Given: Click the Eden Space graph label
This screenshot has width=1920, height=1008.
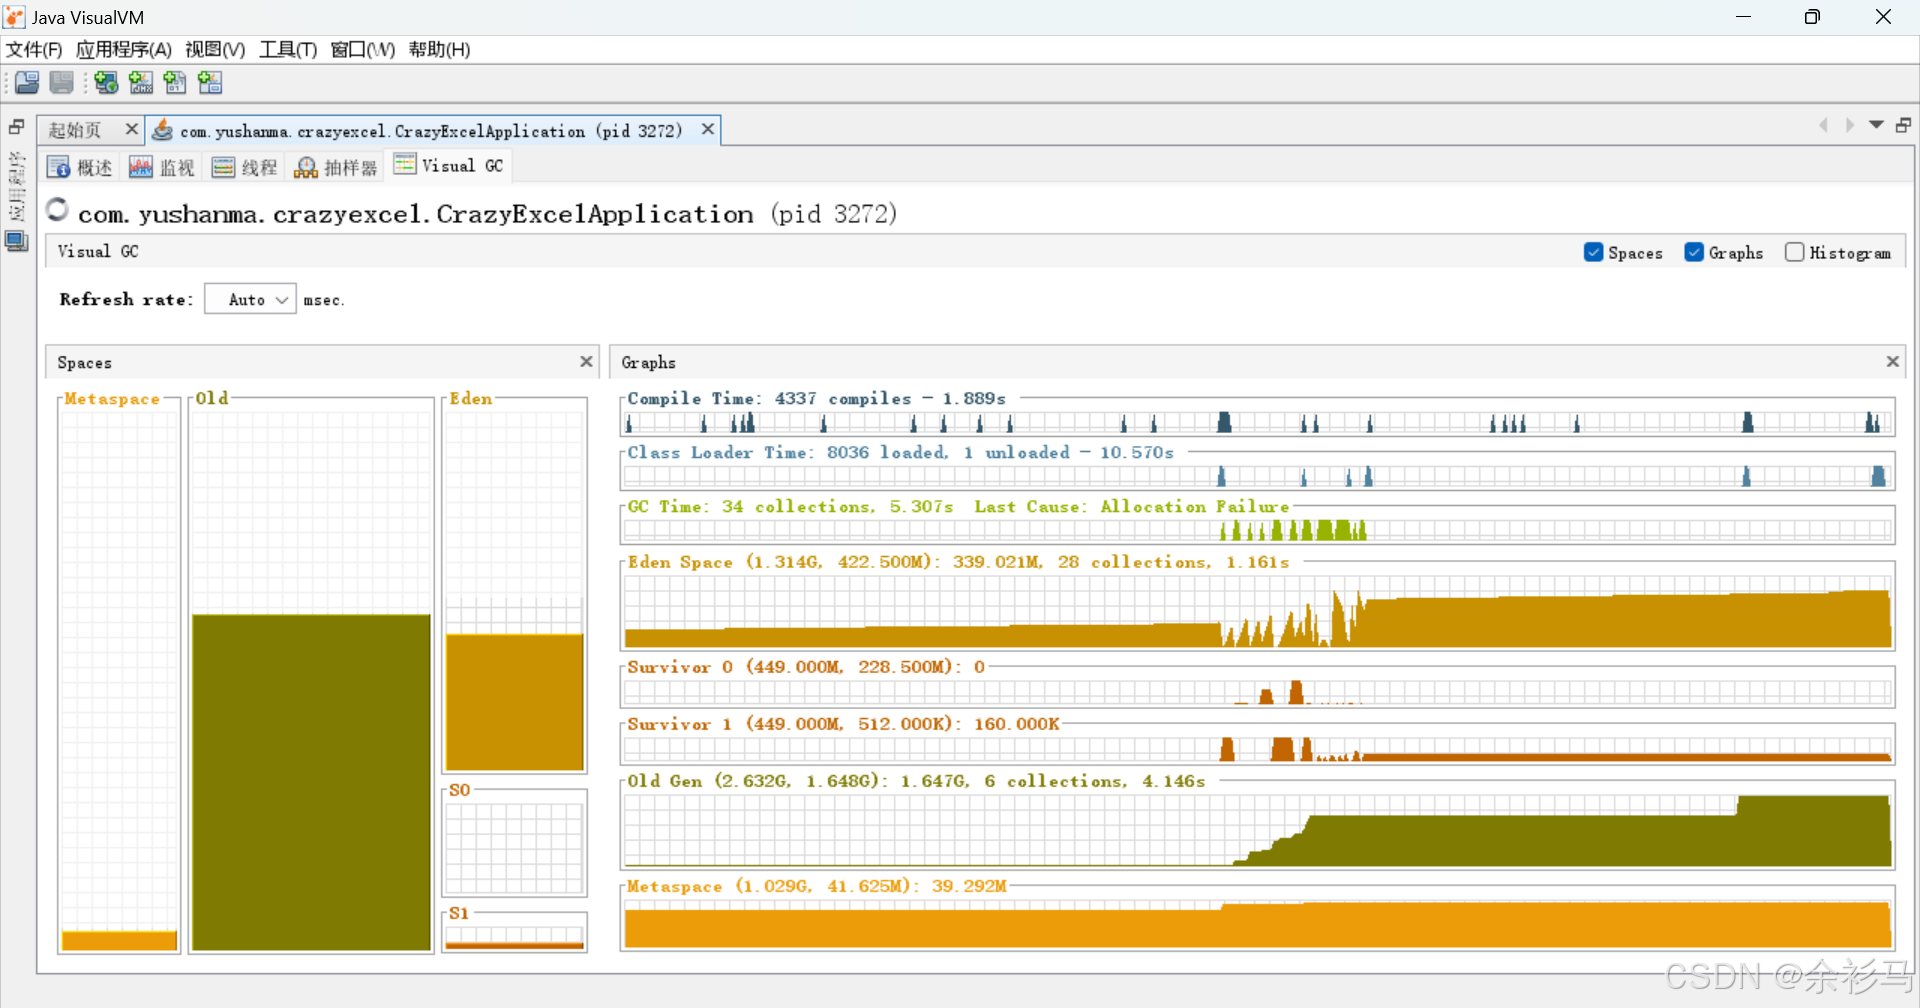Looking at the screenshot, I should click(958, 561).
